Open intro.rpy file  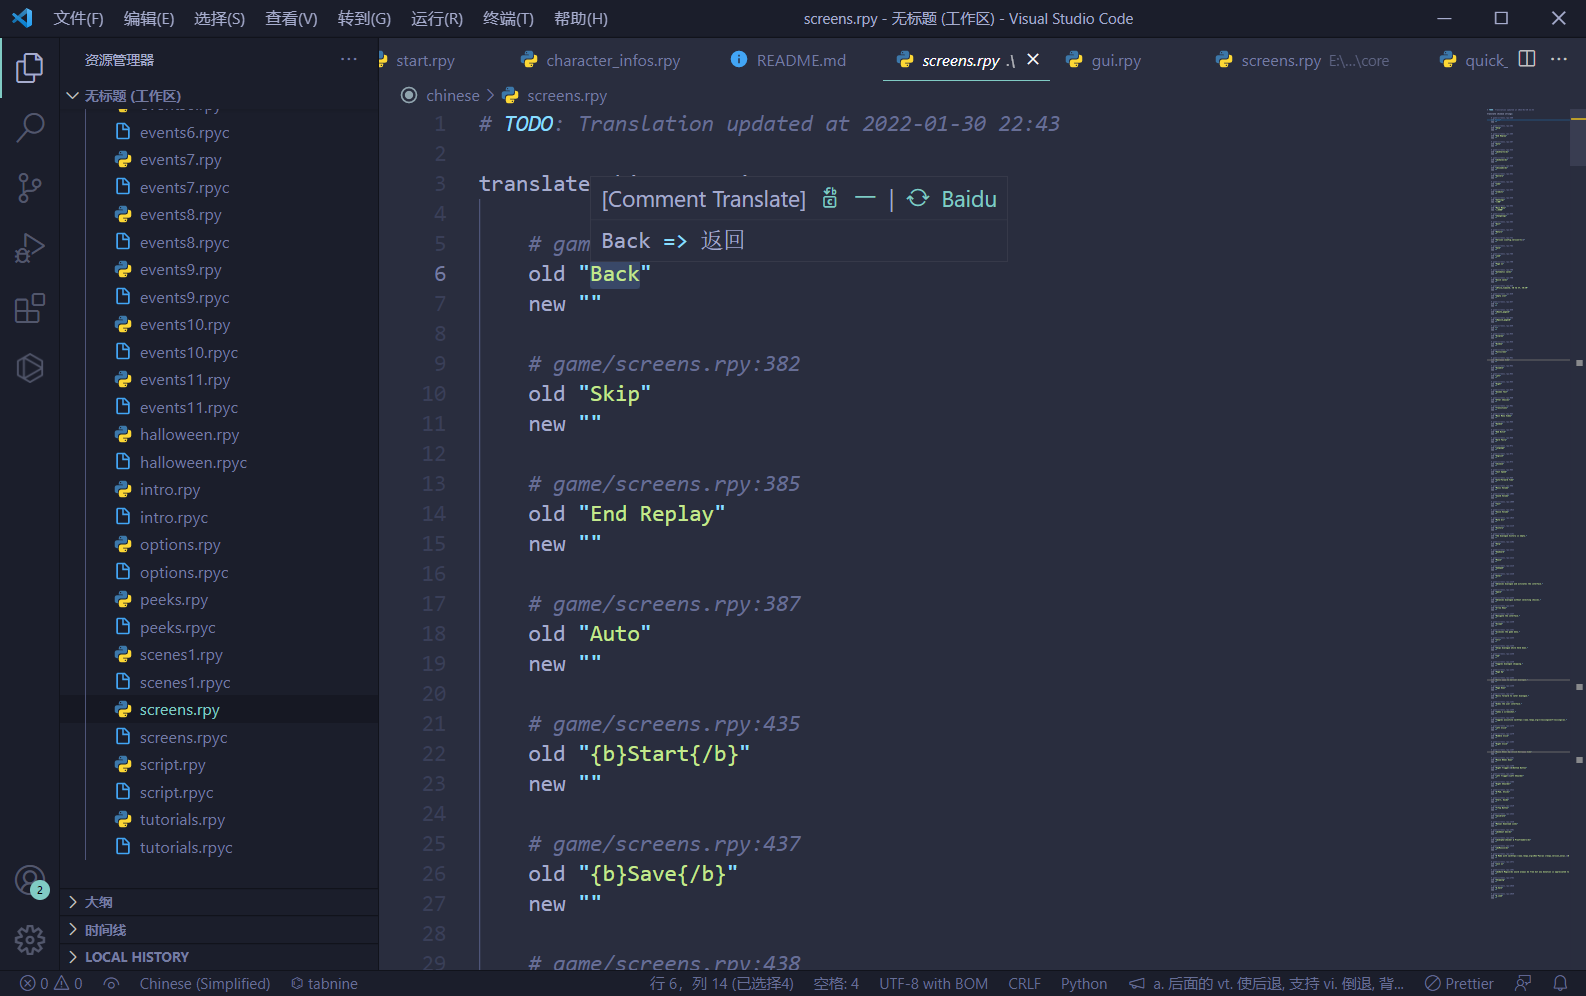tap(170, 490)
